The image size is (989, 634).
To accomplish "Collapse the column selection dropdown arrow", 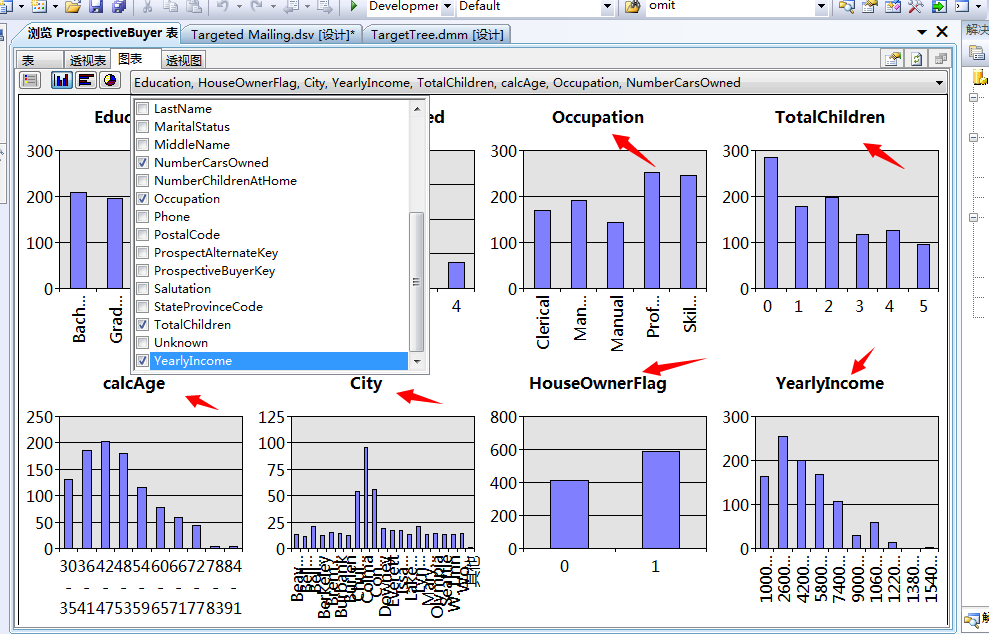I will click(x=939, y=83).
